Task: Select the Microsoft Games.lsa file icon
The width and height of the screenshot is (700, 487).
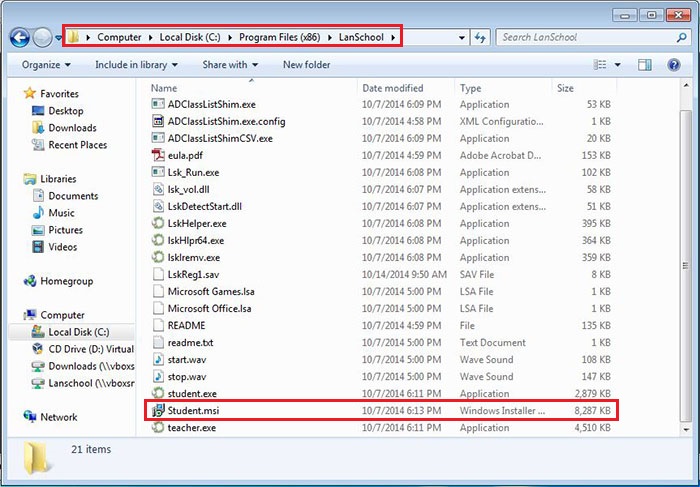Action: [x=158, y=291]
